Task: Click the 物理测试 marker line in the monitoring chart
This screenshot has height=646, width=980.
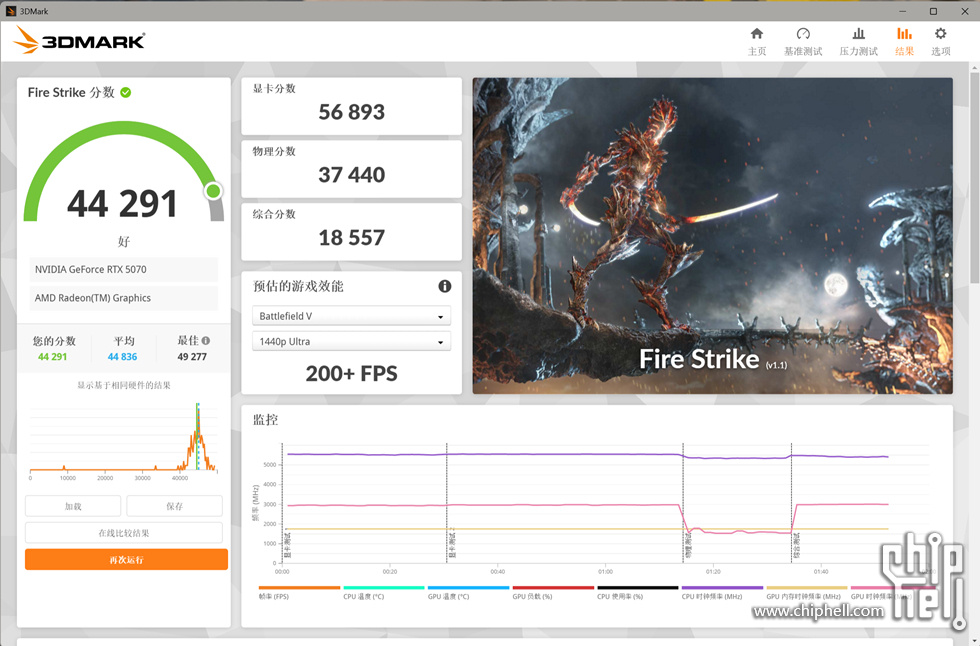Action: click(x=683, y=504)
